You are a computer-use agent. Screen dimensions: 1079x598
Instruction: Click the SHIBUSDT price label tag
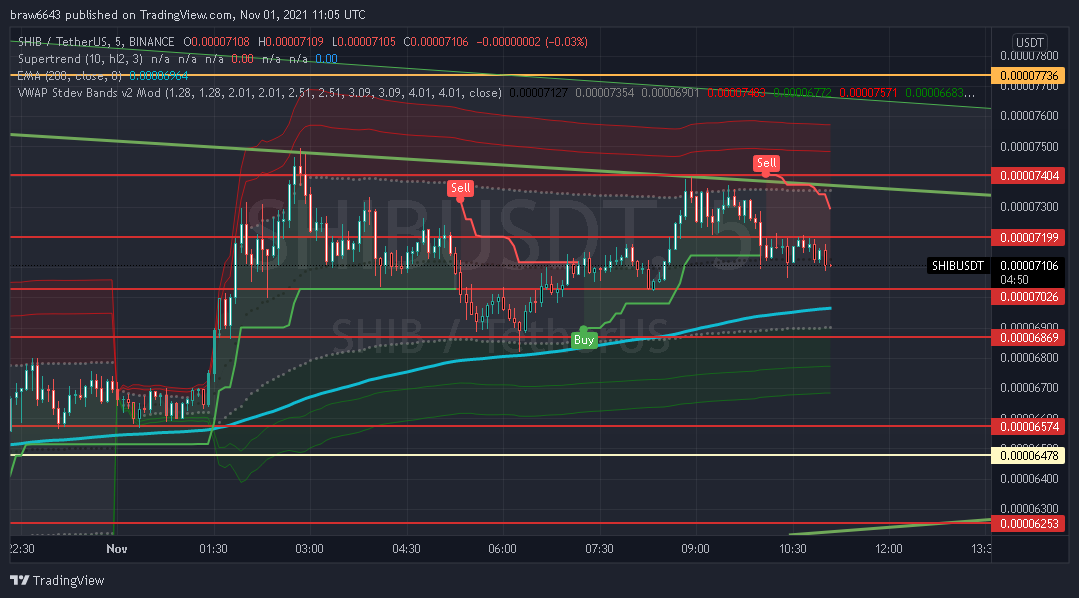click(x=957, y=266)
